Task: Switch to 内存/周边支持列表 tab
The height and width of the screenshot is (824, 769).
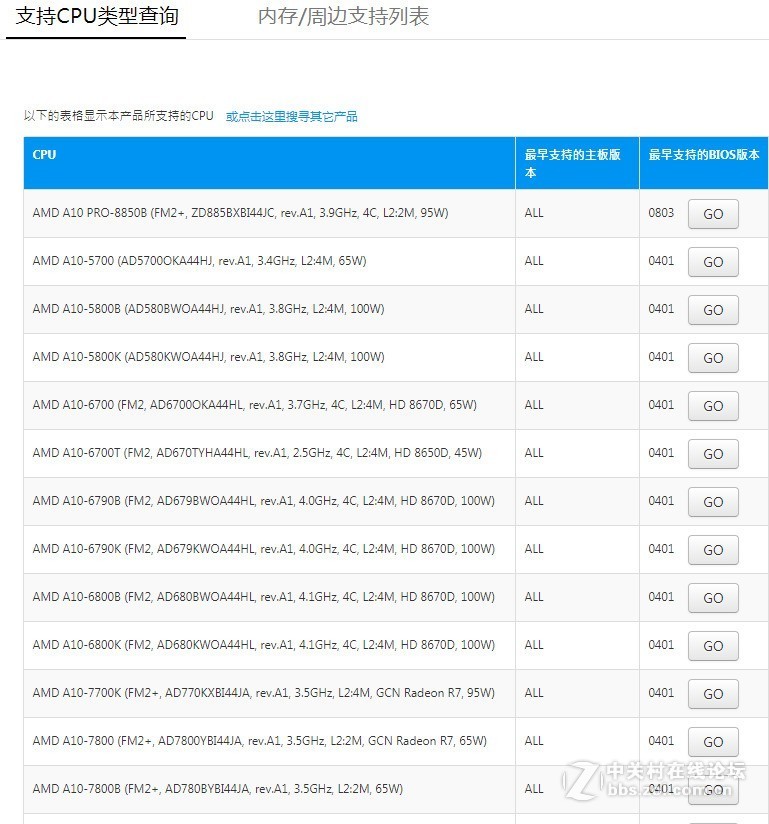Action: click(343, 16)
